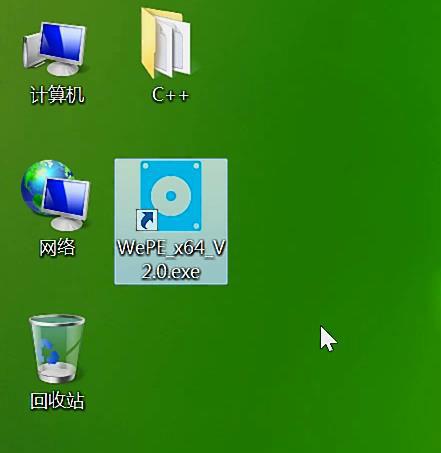441x453 pixels.
Task: Click the monitor in front of the globe
Action: tap(66, 204)
